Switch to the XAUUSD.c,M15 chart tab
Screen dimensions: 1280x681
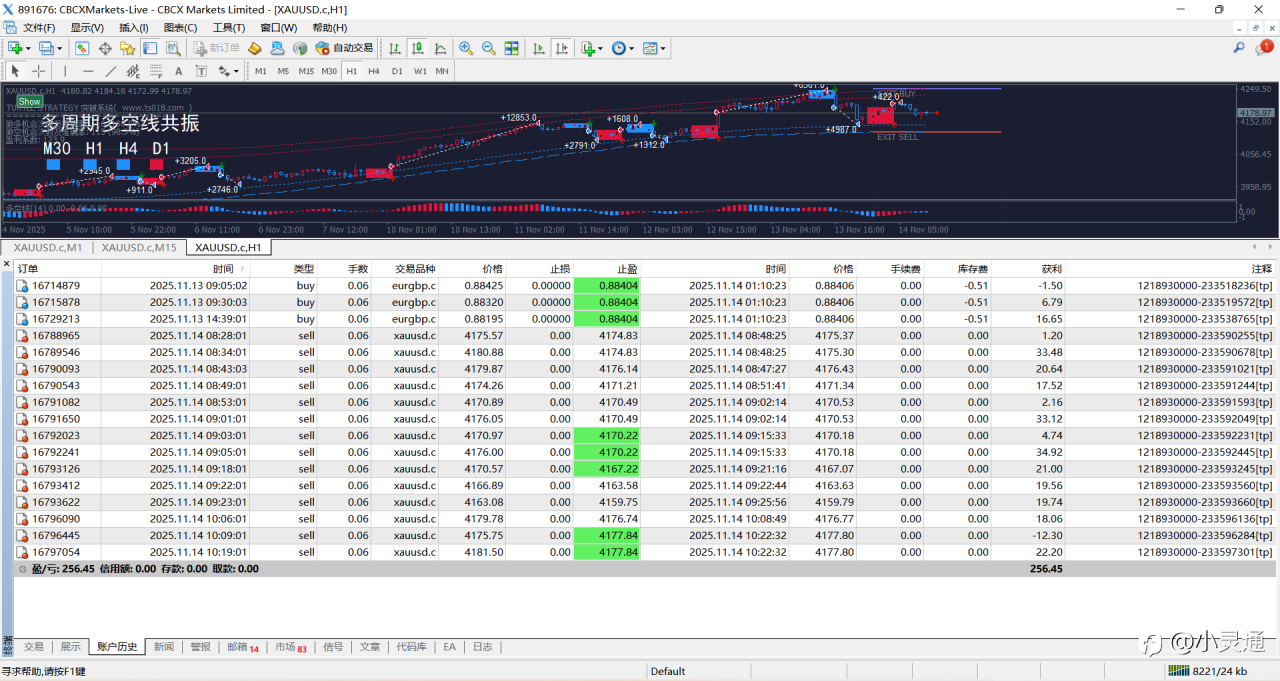(139, 248)
